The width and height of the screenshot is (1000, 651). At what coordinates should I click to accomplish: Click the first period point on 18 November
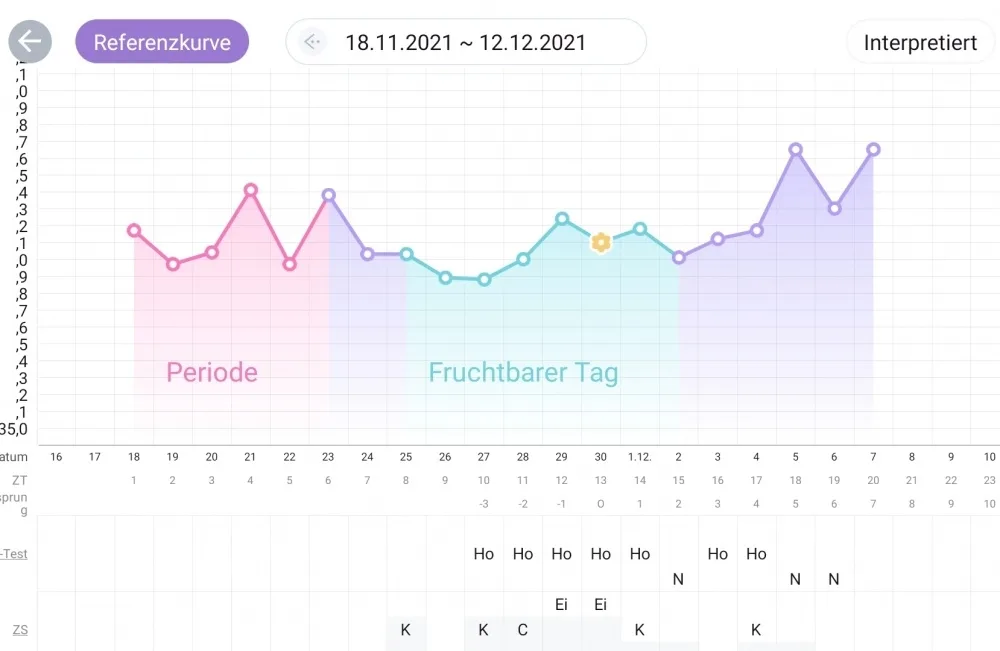(134, 230)
